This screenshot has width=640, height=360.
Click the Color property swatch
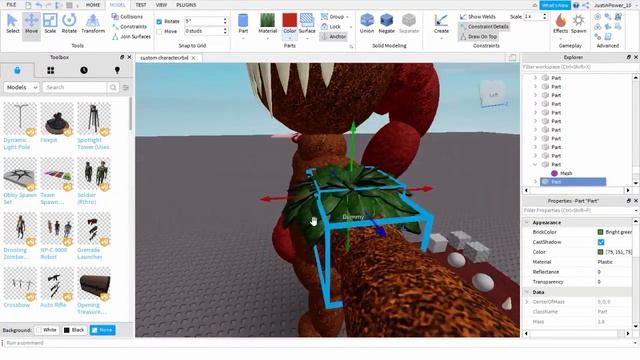(600, 252)
